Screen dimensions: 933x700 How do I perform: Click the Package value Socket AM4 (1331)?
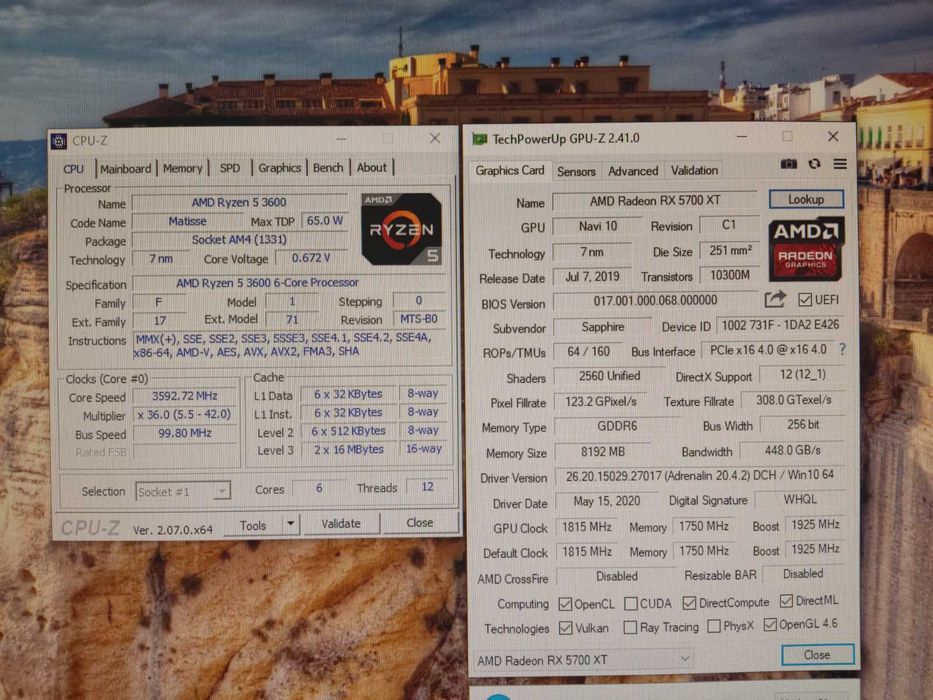tap(239, 240)
